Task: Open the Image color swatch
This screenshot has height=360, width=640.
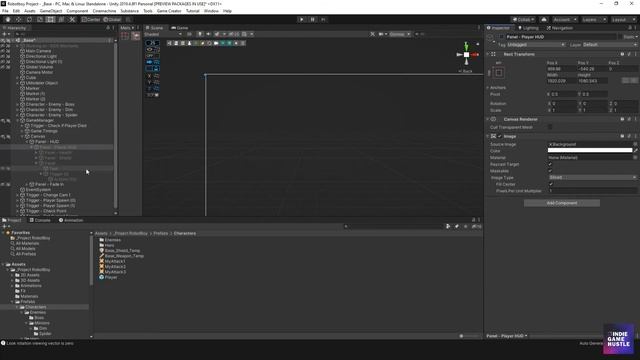Action: click(x=589, y=151)
